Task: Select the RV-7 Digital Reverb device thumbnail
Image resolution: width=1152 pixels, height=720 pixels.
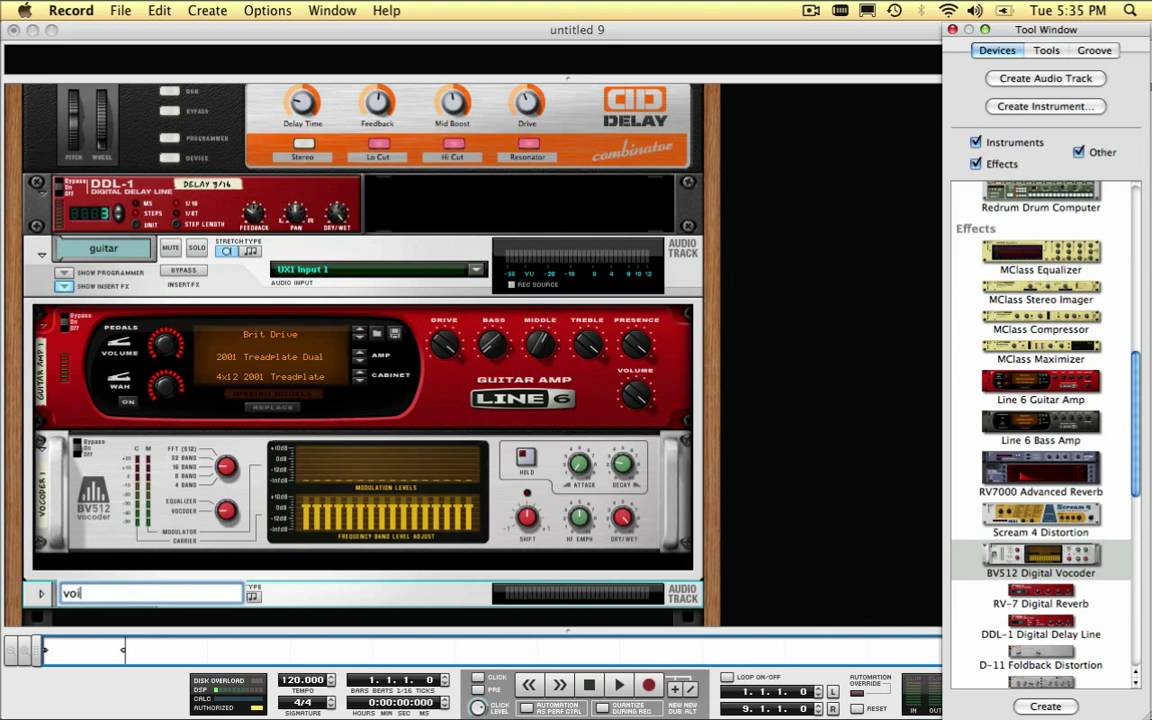Action: click(1040, 590)
